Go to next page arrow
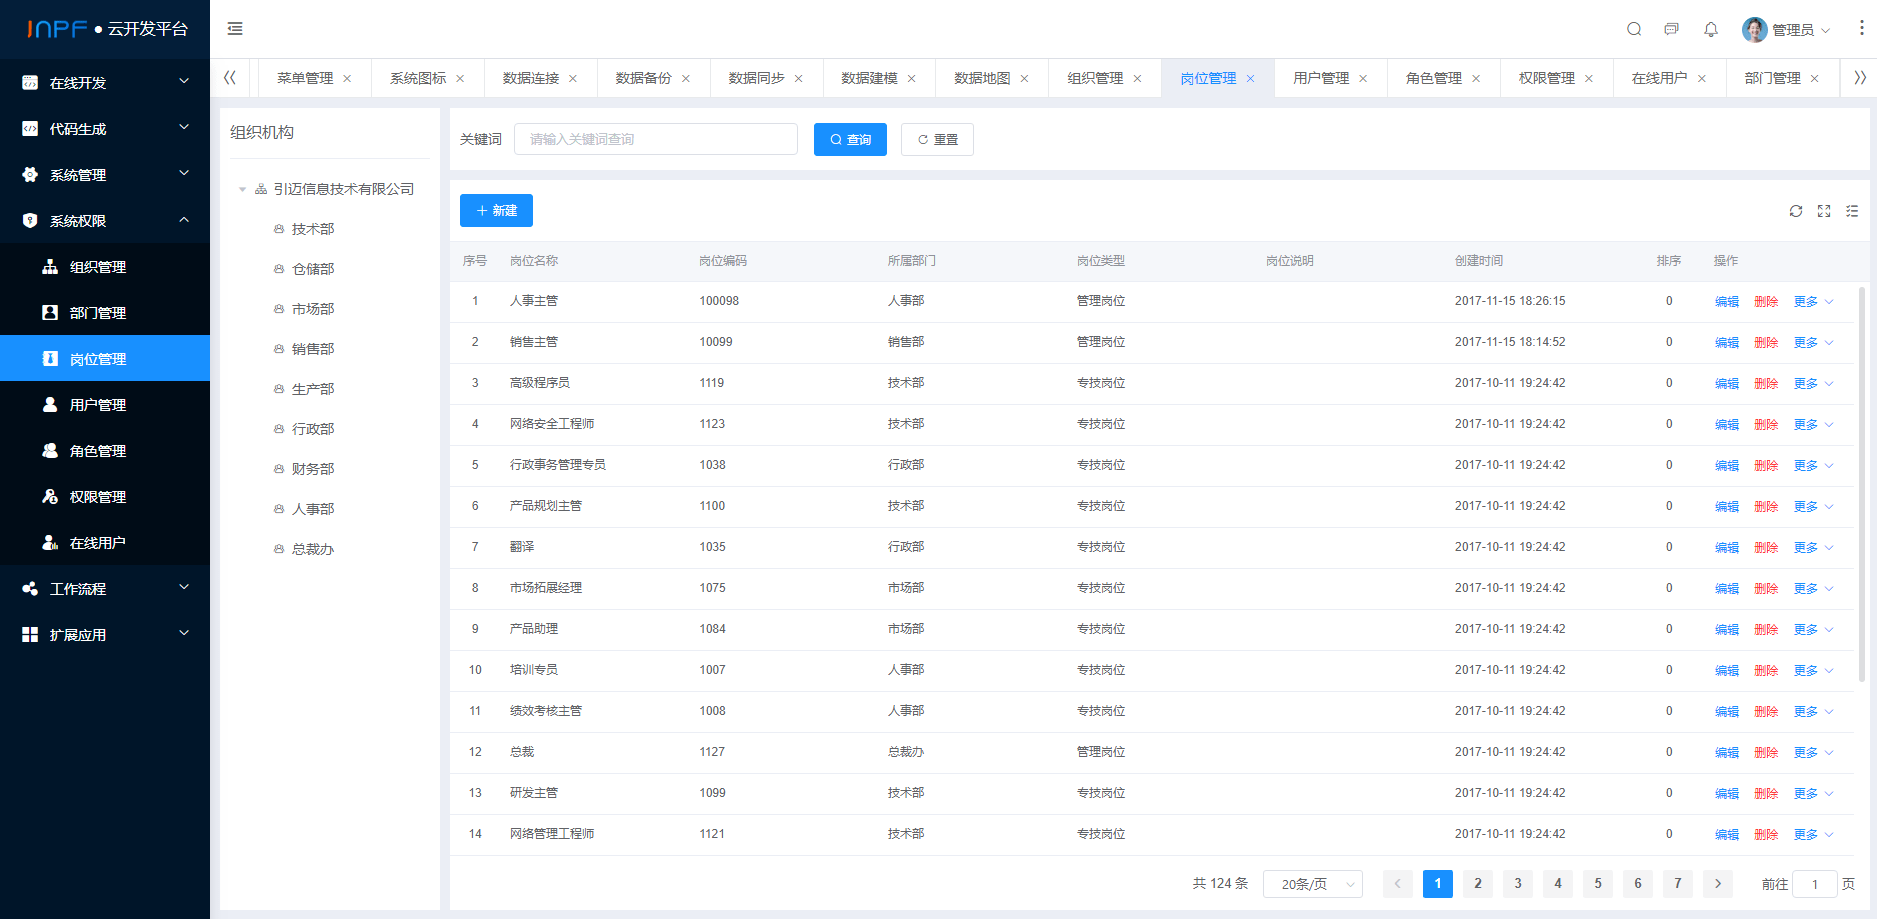The image size is (1877, 919). [1718, 884]
